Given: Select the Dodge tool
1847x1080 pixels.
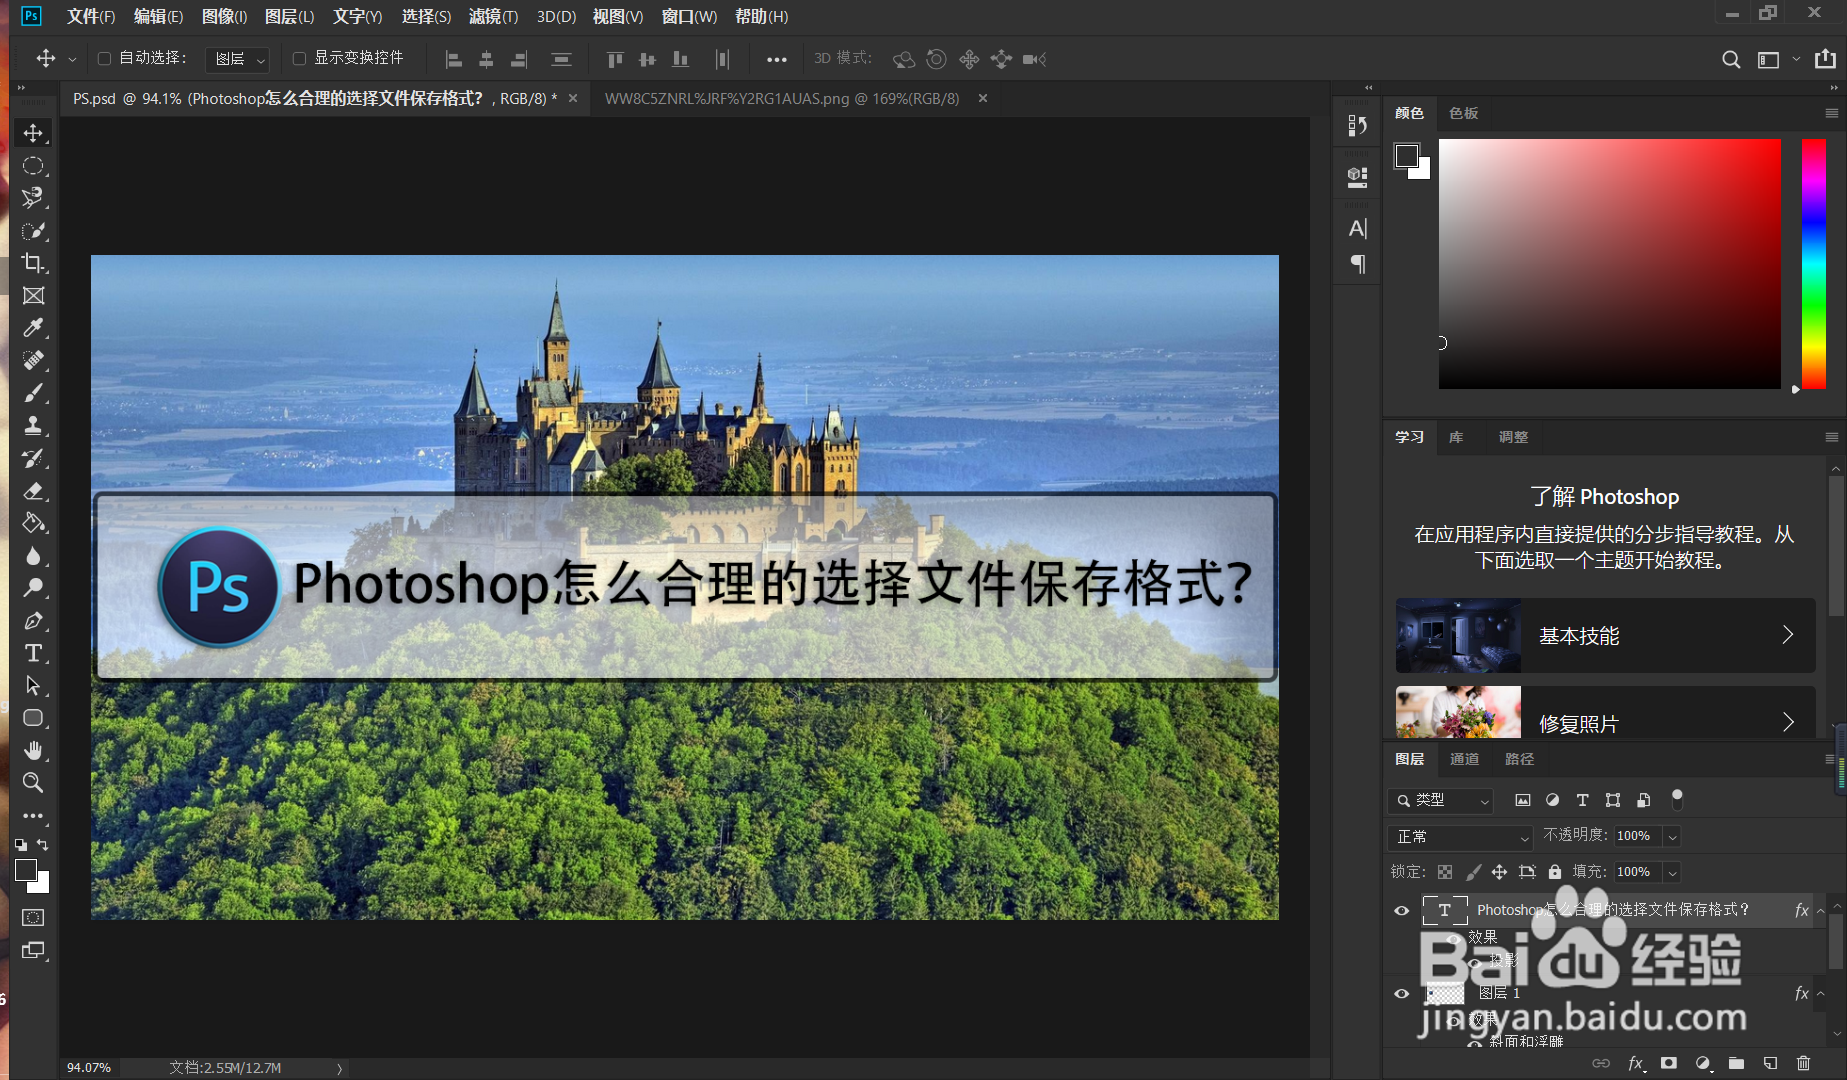Looking at the screenshot, I should [x=33, y=588].
